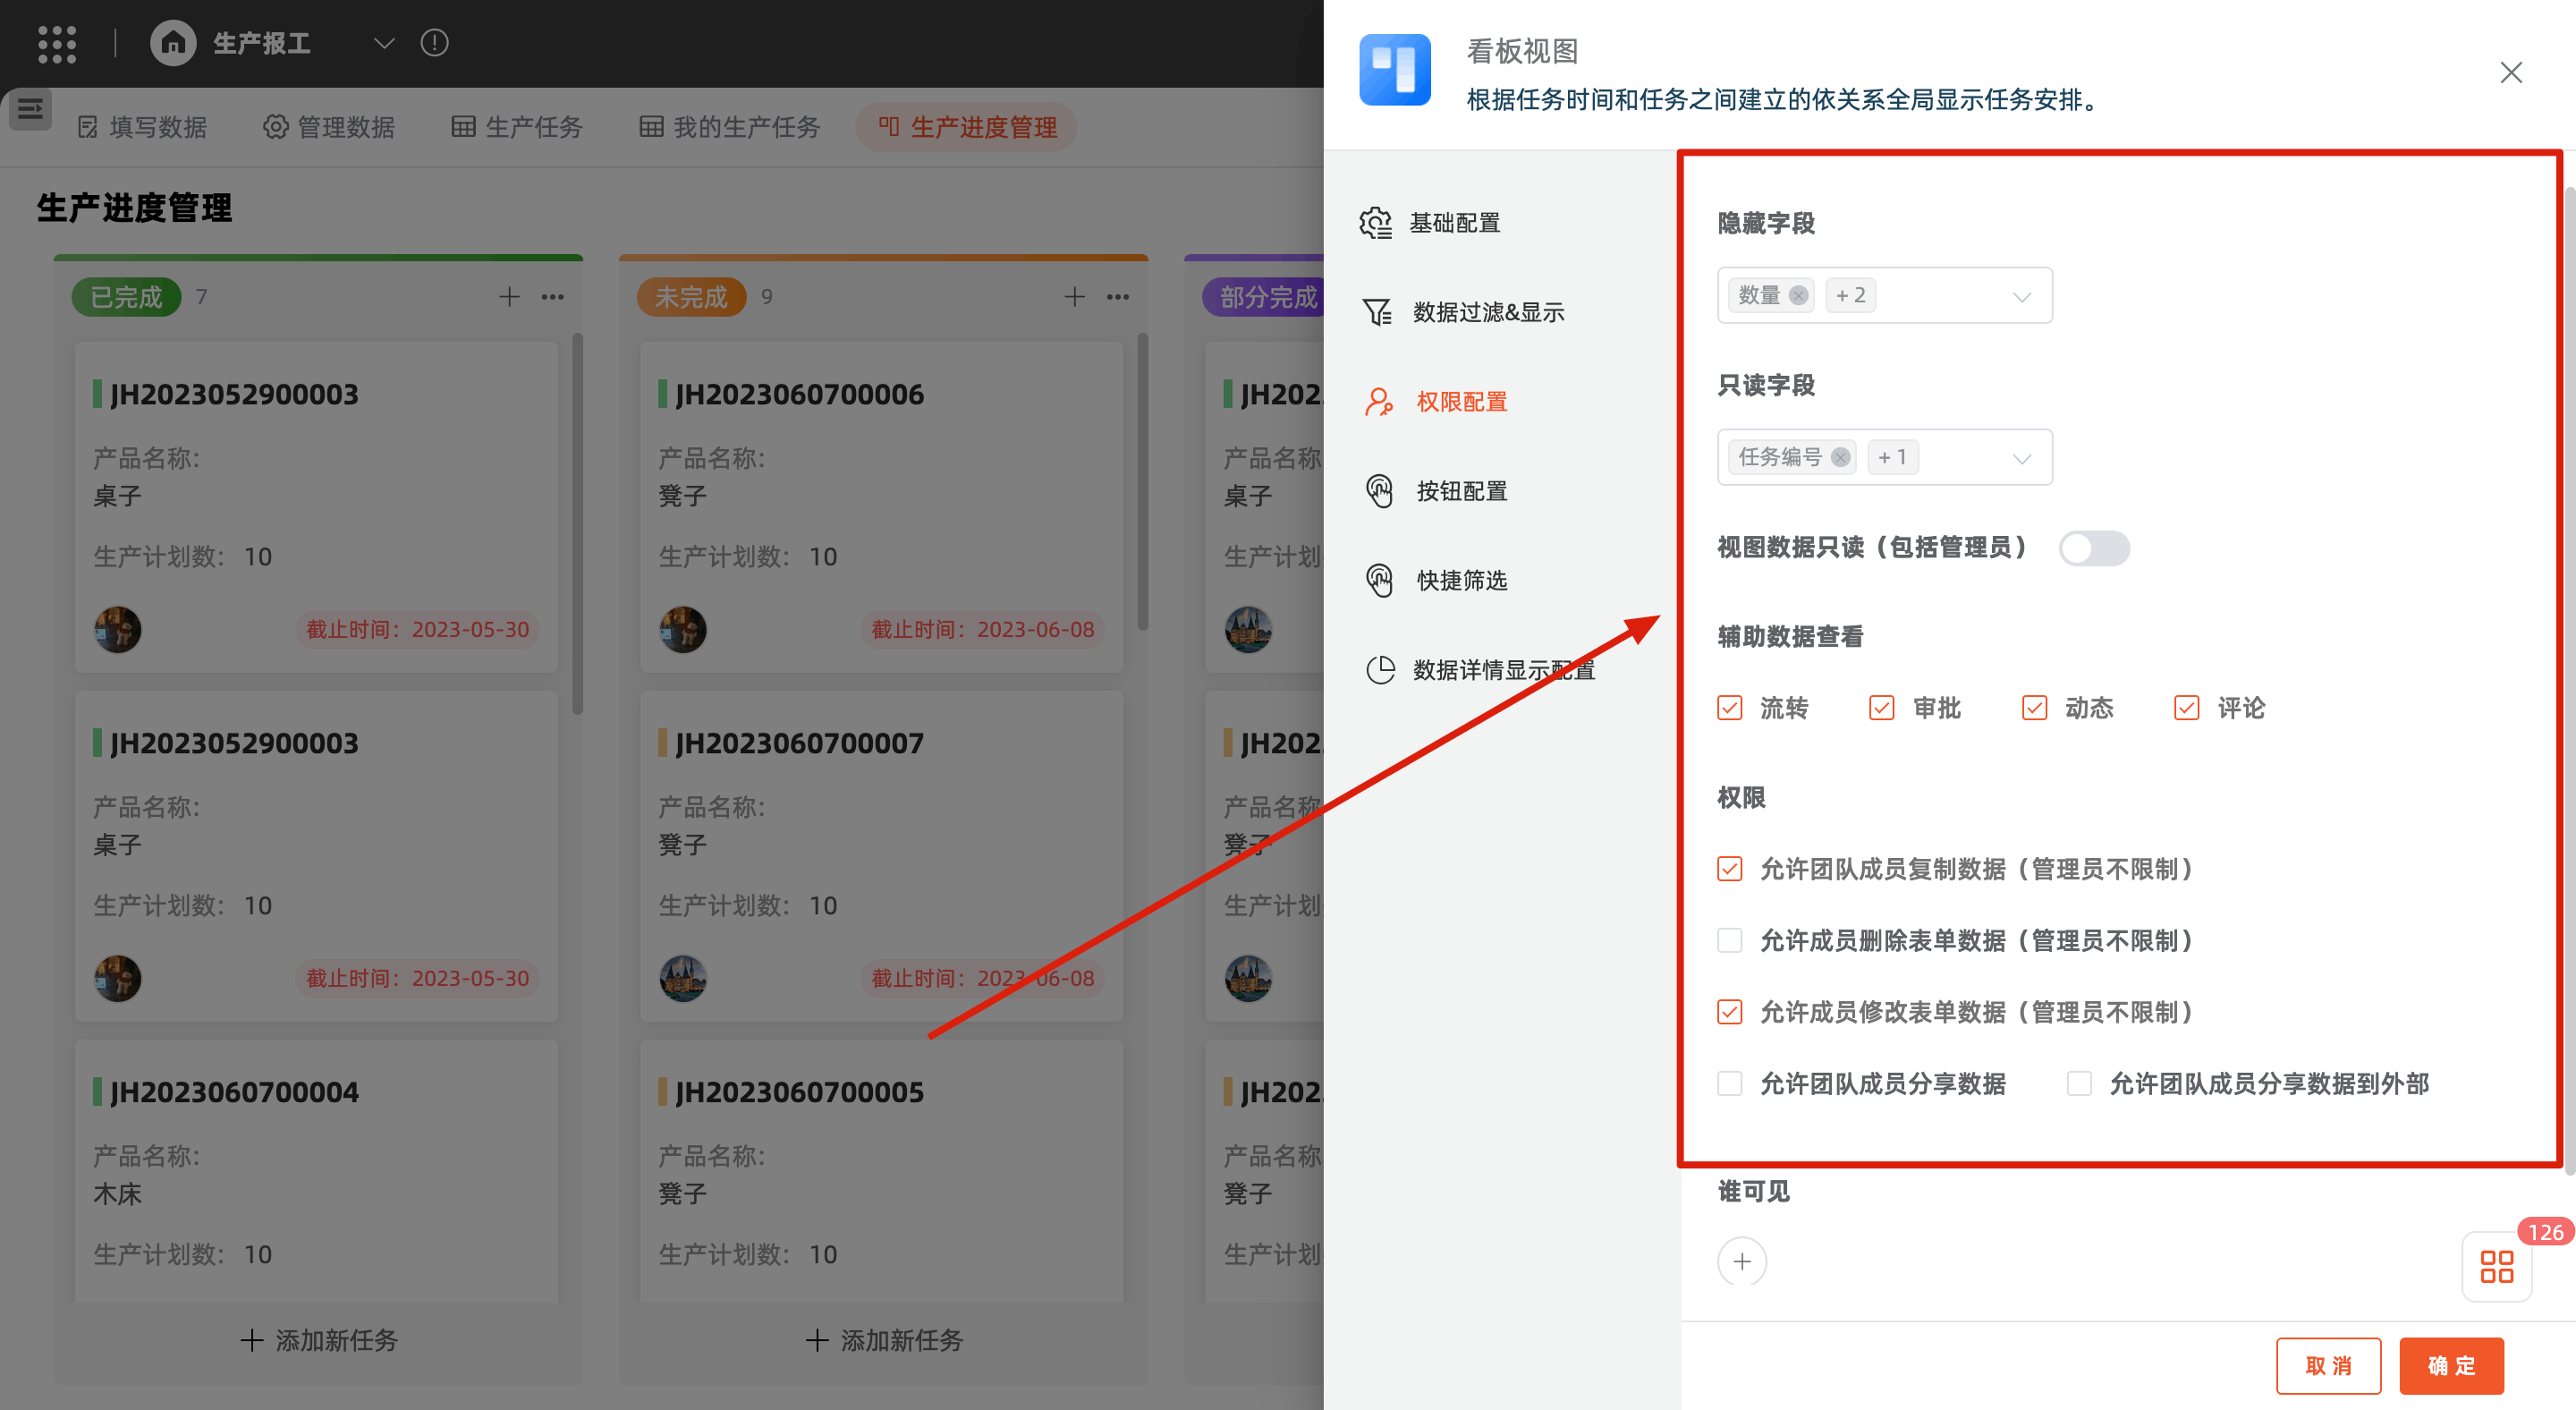Add card in 已完成 column with plus icon

pos(509,297)
